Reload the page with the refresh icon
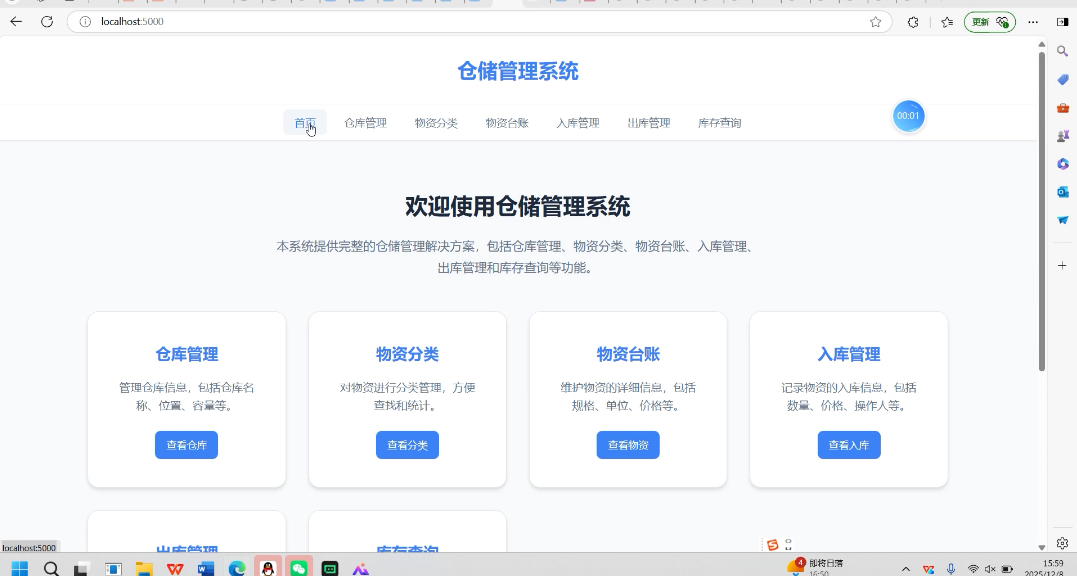Viewport: 1077px width, 576px height. 47,22
